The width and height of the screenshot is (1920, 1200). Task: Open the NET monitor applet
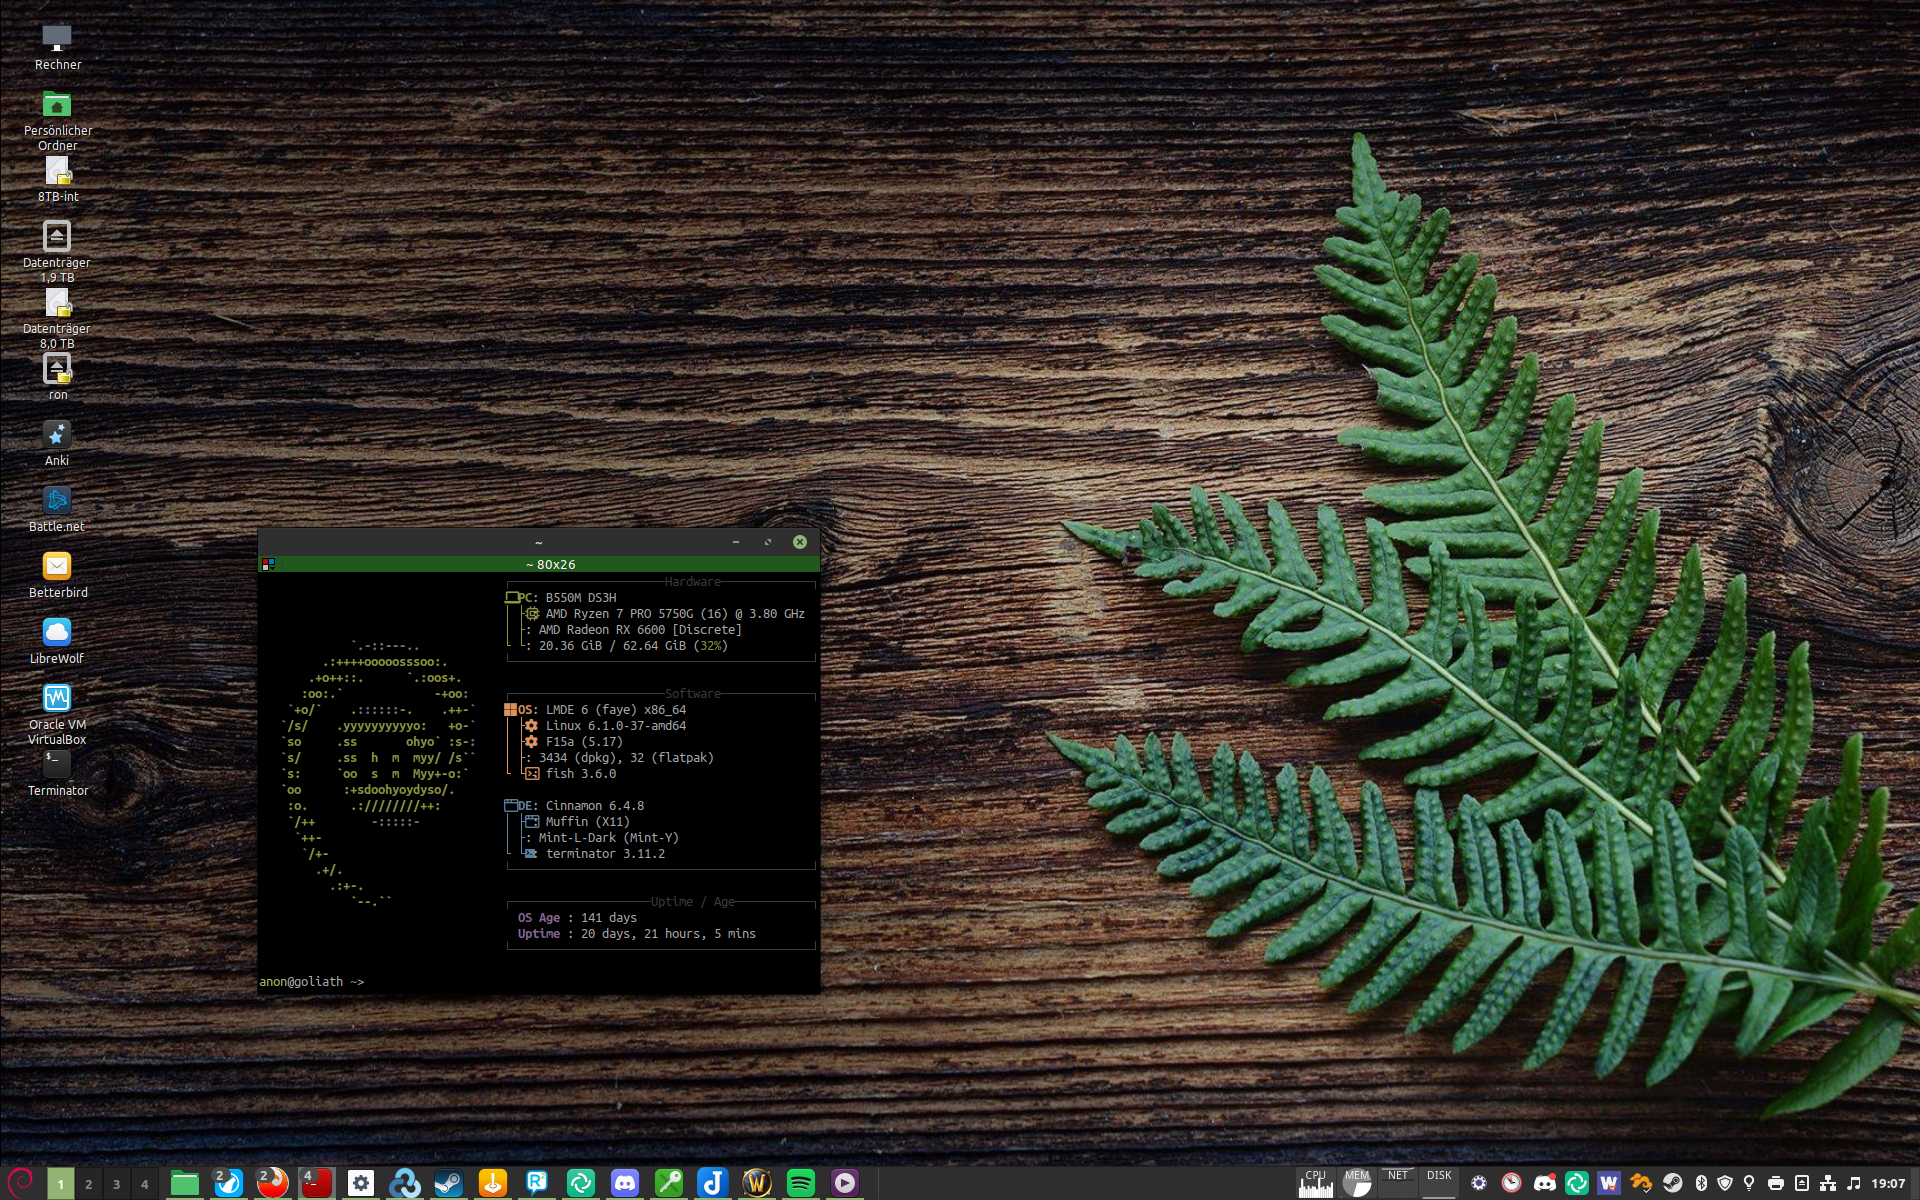(x=1398, y=1184)
